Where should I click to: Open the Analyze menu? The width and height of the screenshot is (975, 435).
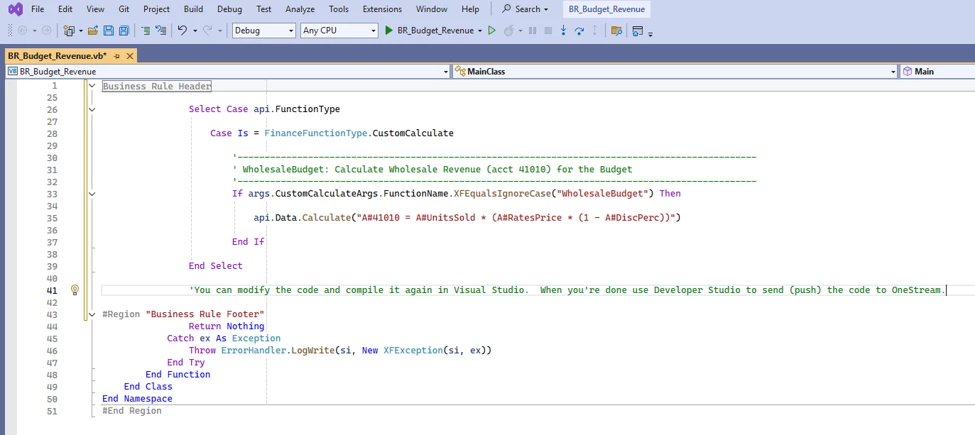coord(300,9)
